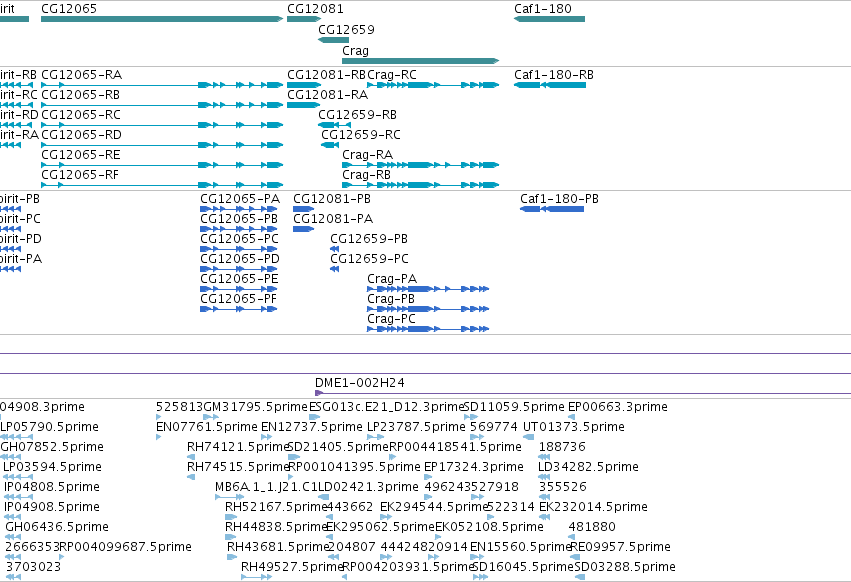Select protein CG12065-PC
851x582 pixels.
[x=239, y=239]
